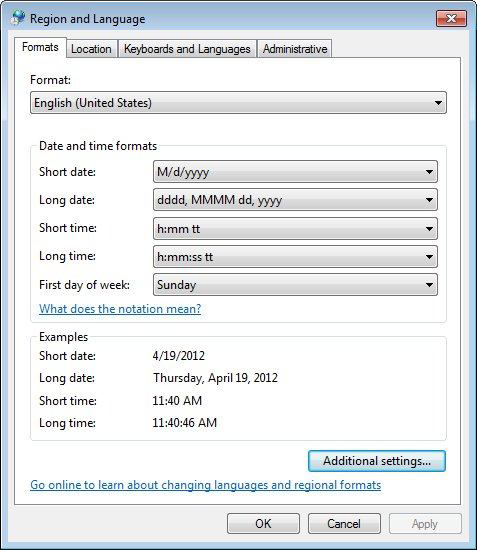This screenshot has height=553, width=480.
Task: Open the Format language dropdown
Action: point(238,103)
